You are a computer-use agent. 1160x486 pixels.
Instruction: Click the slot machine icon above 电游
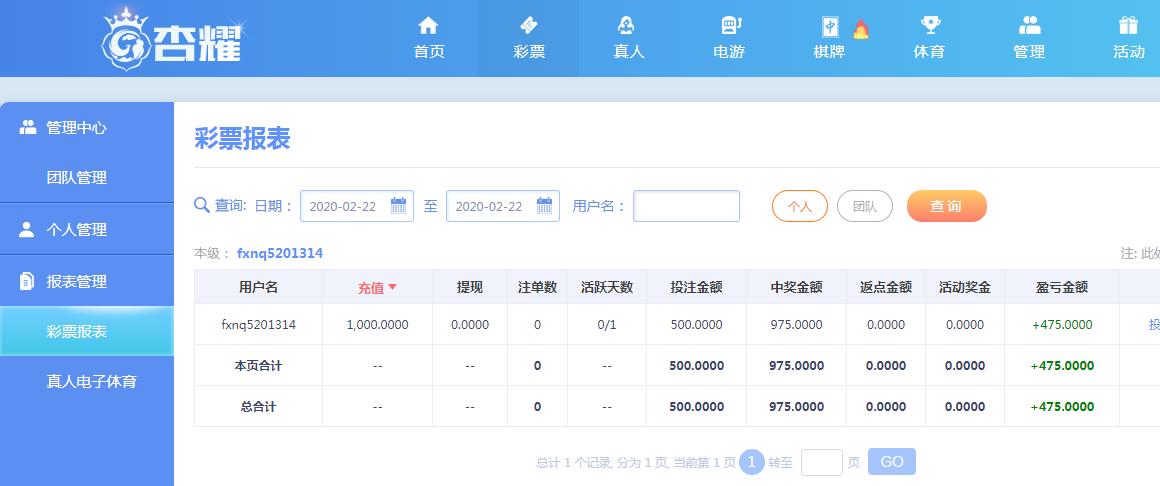point(731,26)
